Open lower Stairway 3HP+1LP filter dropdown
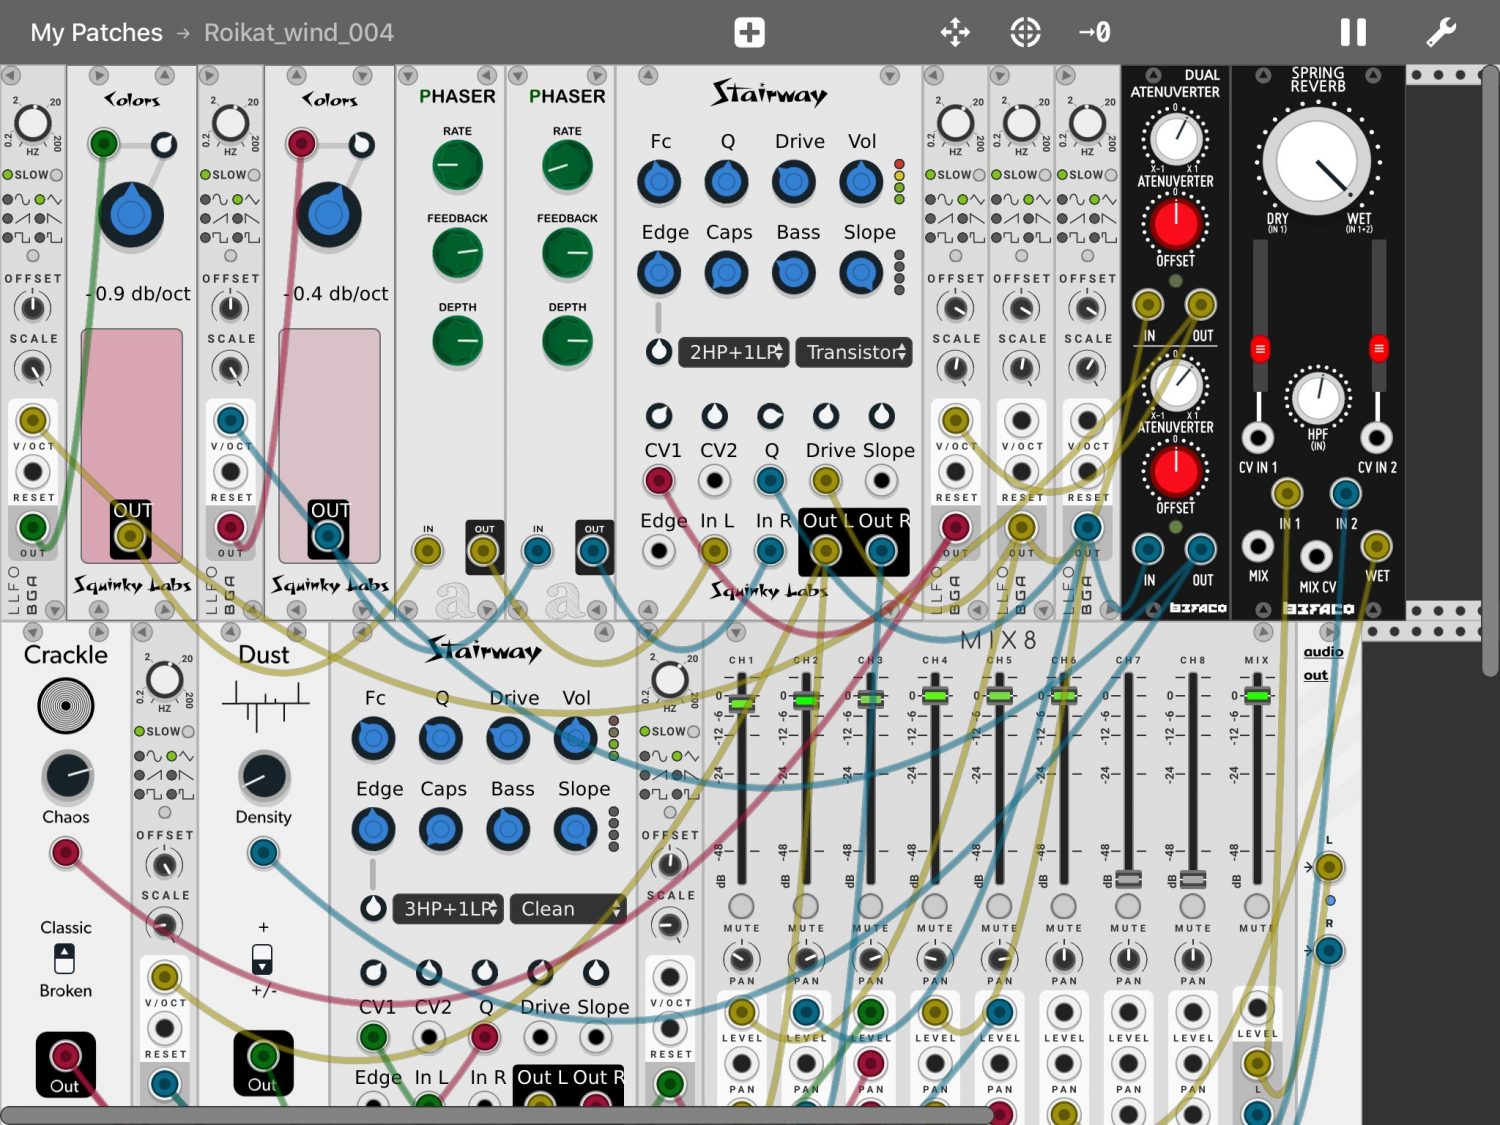This screenshot has height=1125, width=1500. (x=449, y=909)
